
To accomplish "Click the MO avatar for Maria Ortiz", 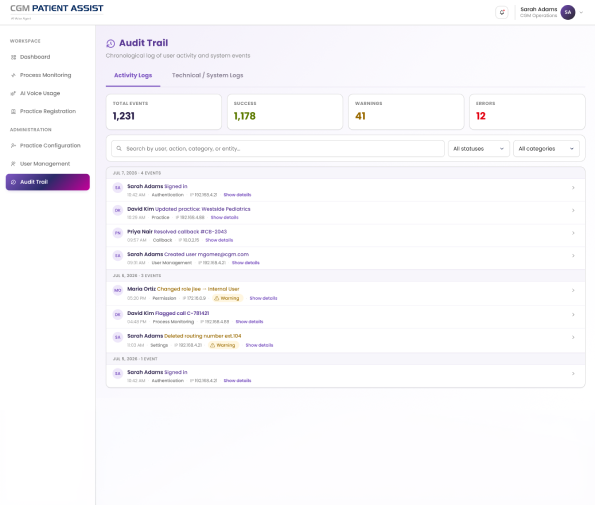I will click(118, 290).
